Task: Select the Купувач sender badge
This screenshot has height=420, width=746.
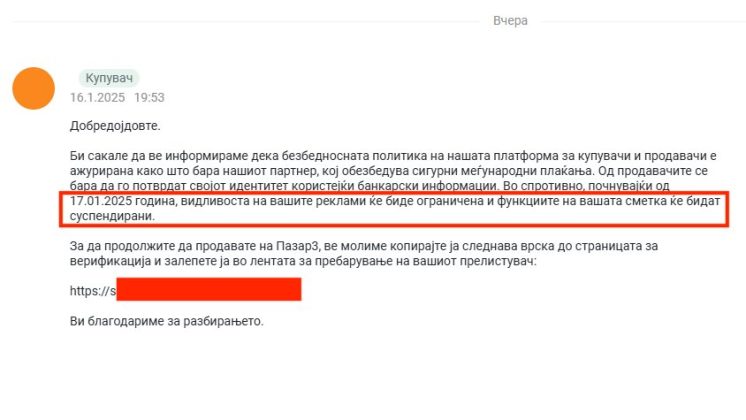Action: pyautogui.click(x=108, y=78)
